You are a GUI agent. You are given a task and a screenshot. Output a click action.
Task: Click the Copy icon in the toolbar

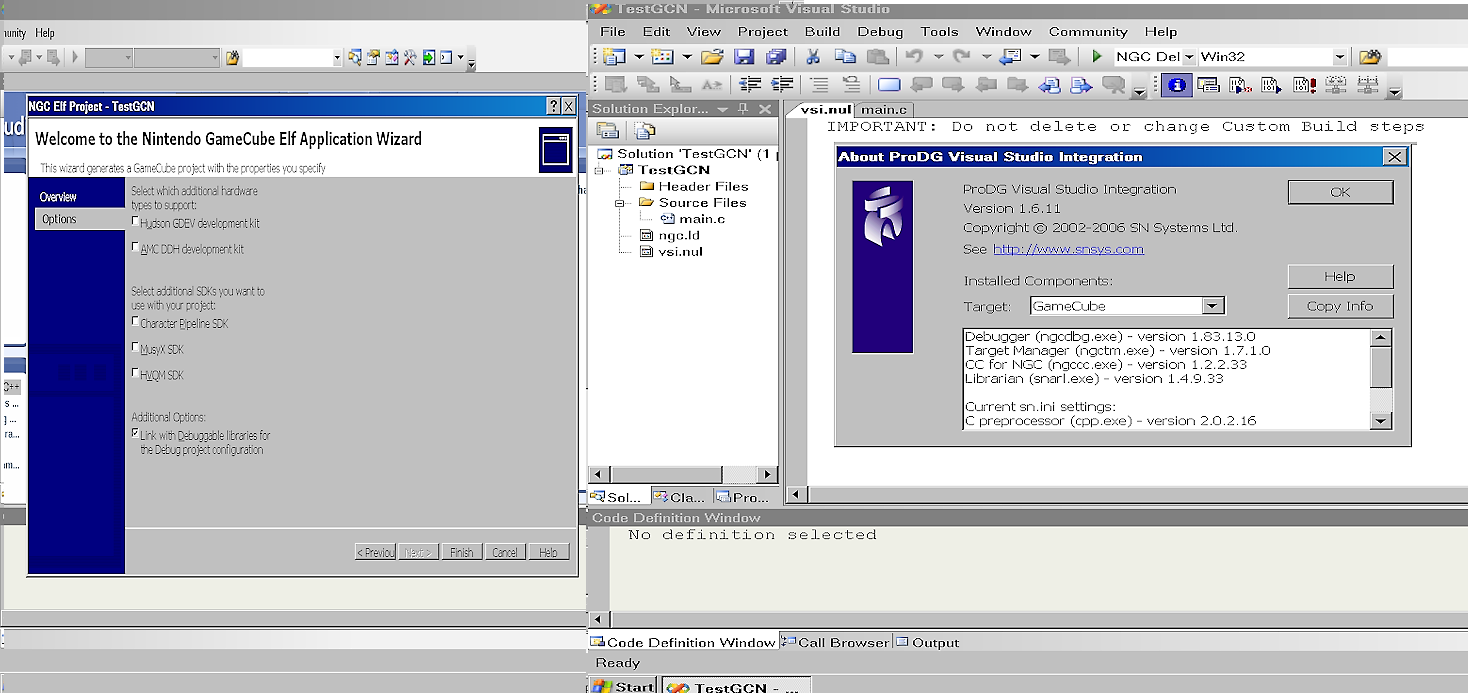tap(845, 57)
